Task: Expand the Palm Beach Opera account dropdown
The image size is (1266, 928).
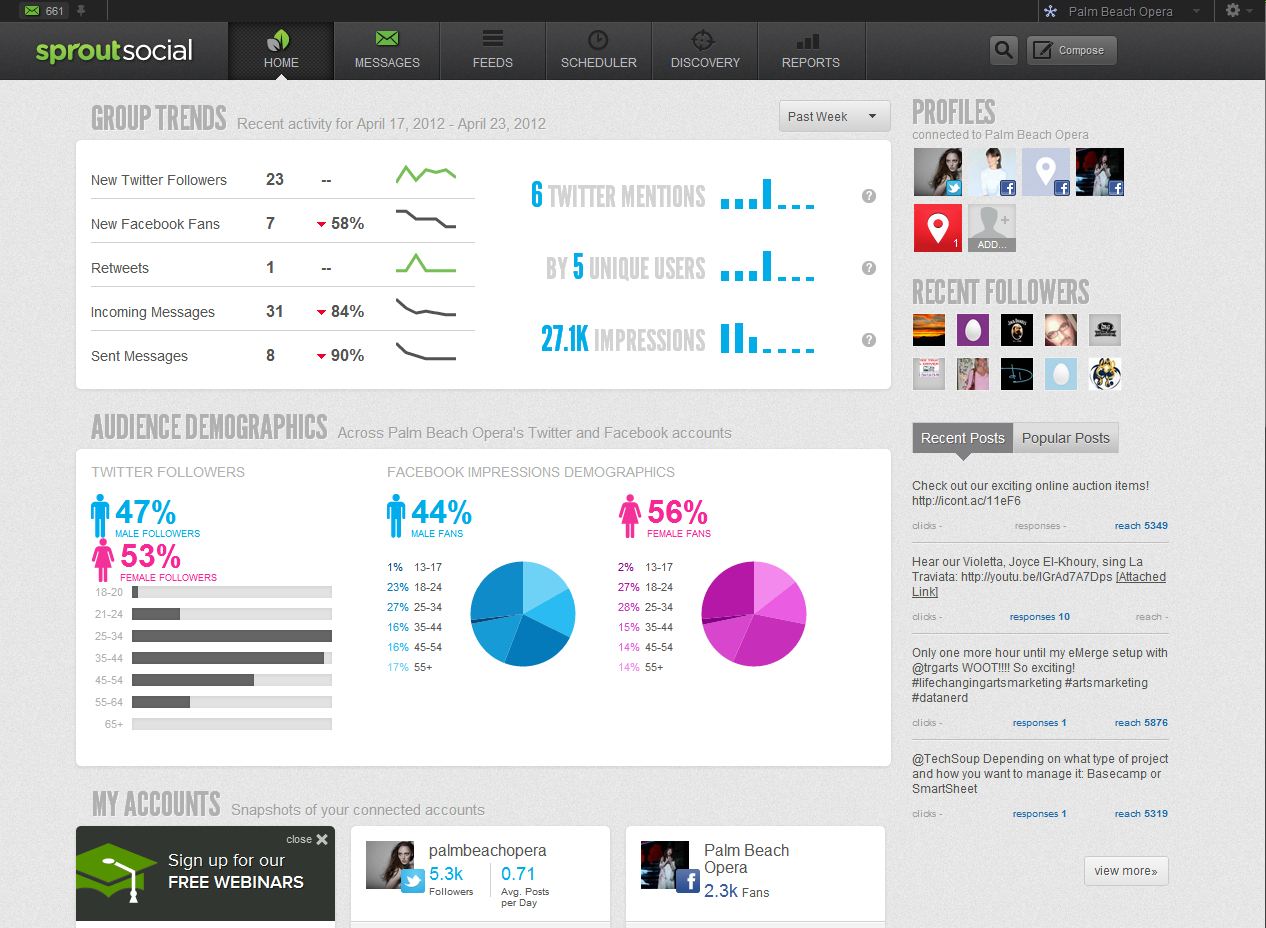Action: [x=1120, y=12]
